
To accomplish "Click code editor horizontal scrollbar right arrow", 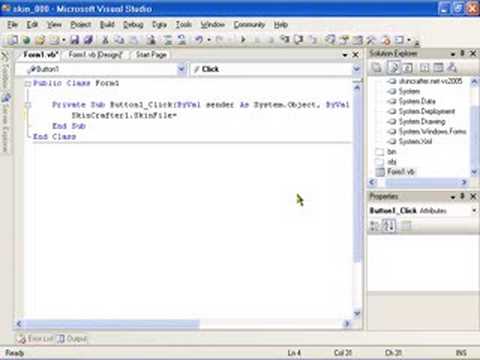I will pyautogui.click(x=347, y=323).
